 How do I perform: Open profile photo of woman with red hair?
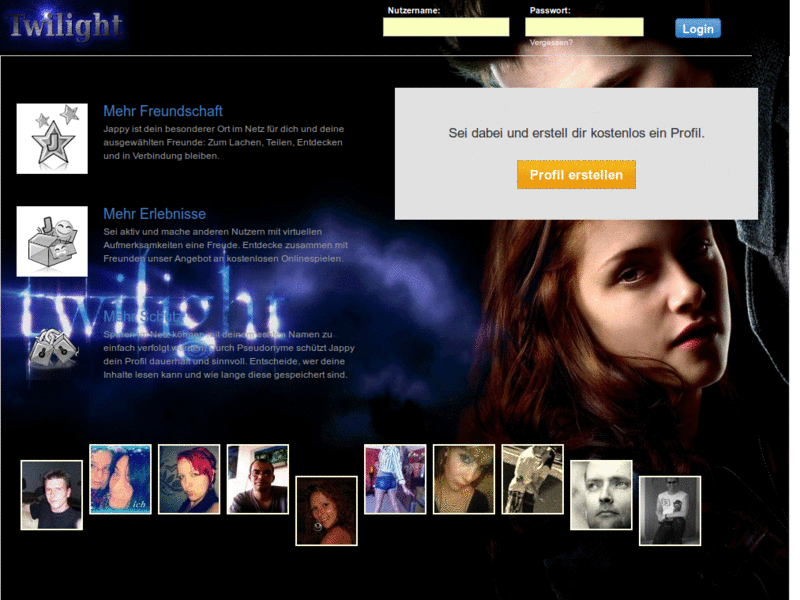[189, 479]
